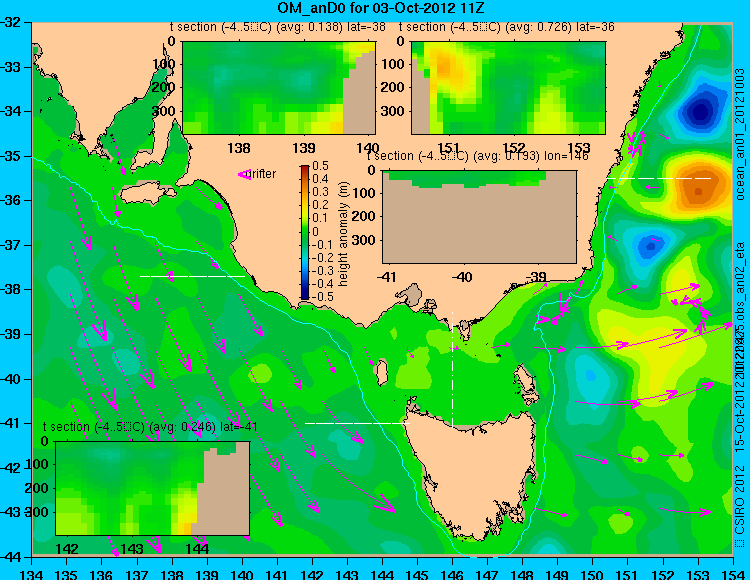Click the 148 longitude axis label
Image resolution: width=750 pixels, height=580 pixels.
click(x=522, y=574)
